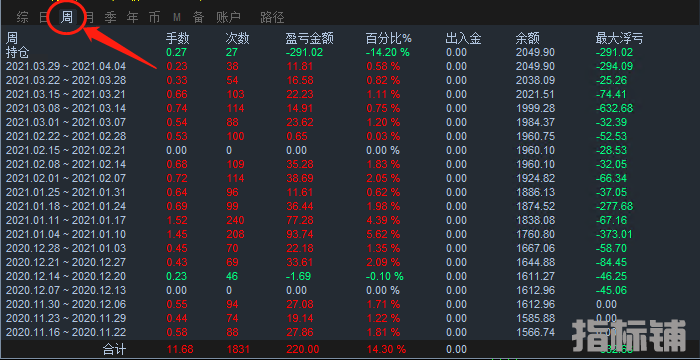This screenshot has height=360, width=700.
Task: Open the 年 yearly tab
Action: 133,17
